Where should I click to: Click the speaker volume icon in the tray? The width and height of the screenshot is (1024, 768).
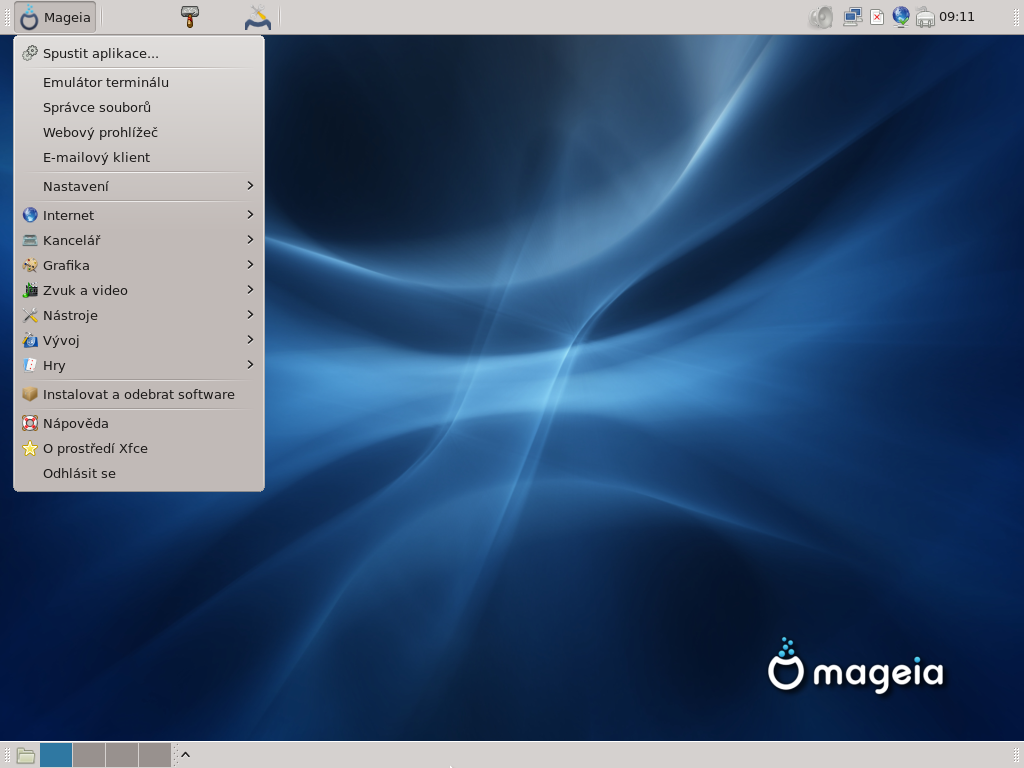tap(821, 17)
